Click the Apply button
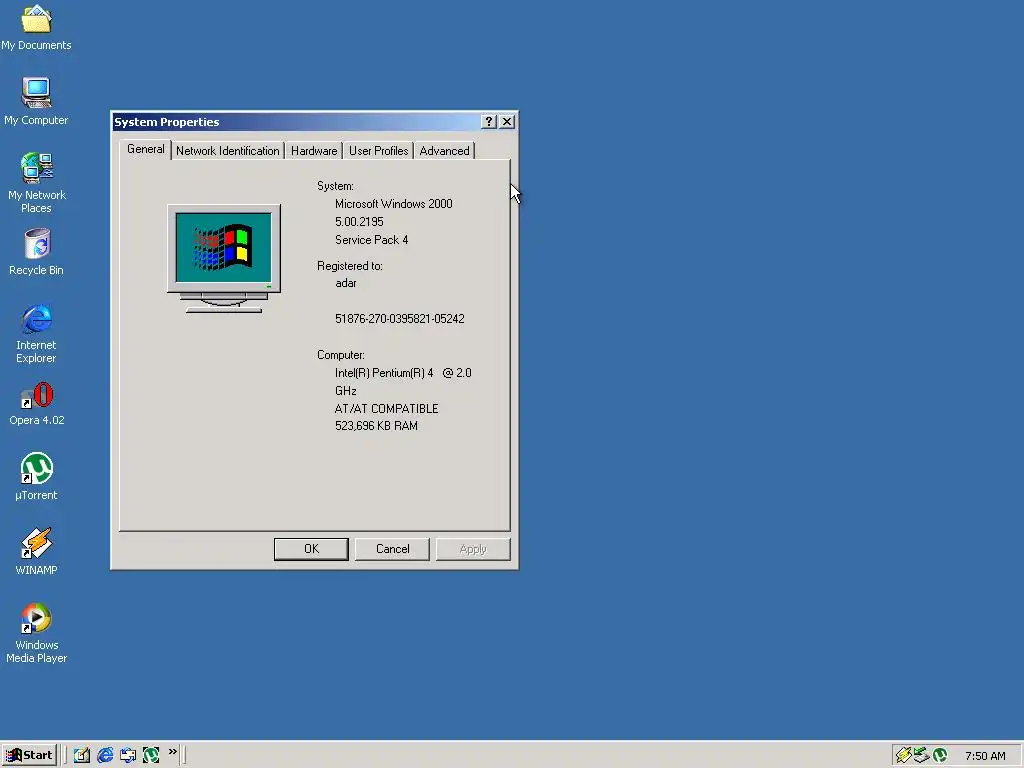The width and height of the screenshot is (1024, 768). [x=473, y=549]
